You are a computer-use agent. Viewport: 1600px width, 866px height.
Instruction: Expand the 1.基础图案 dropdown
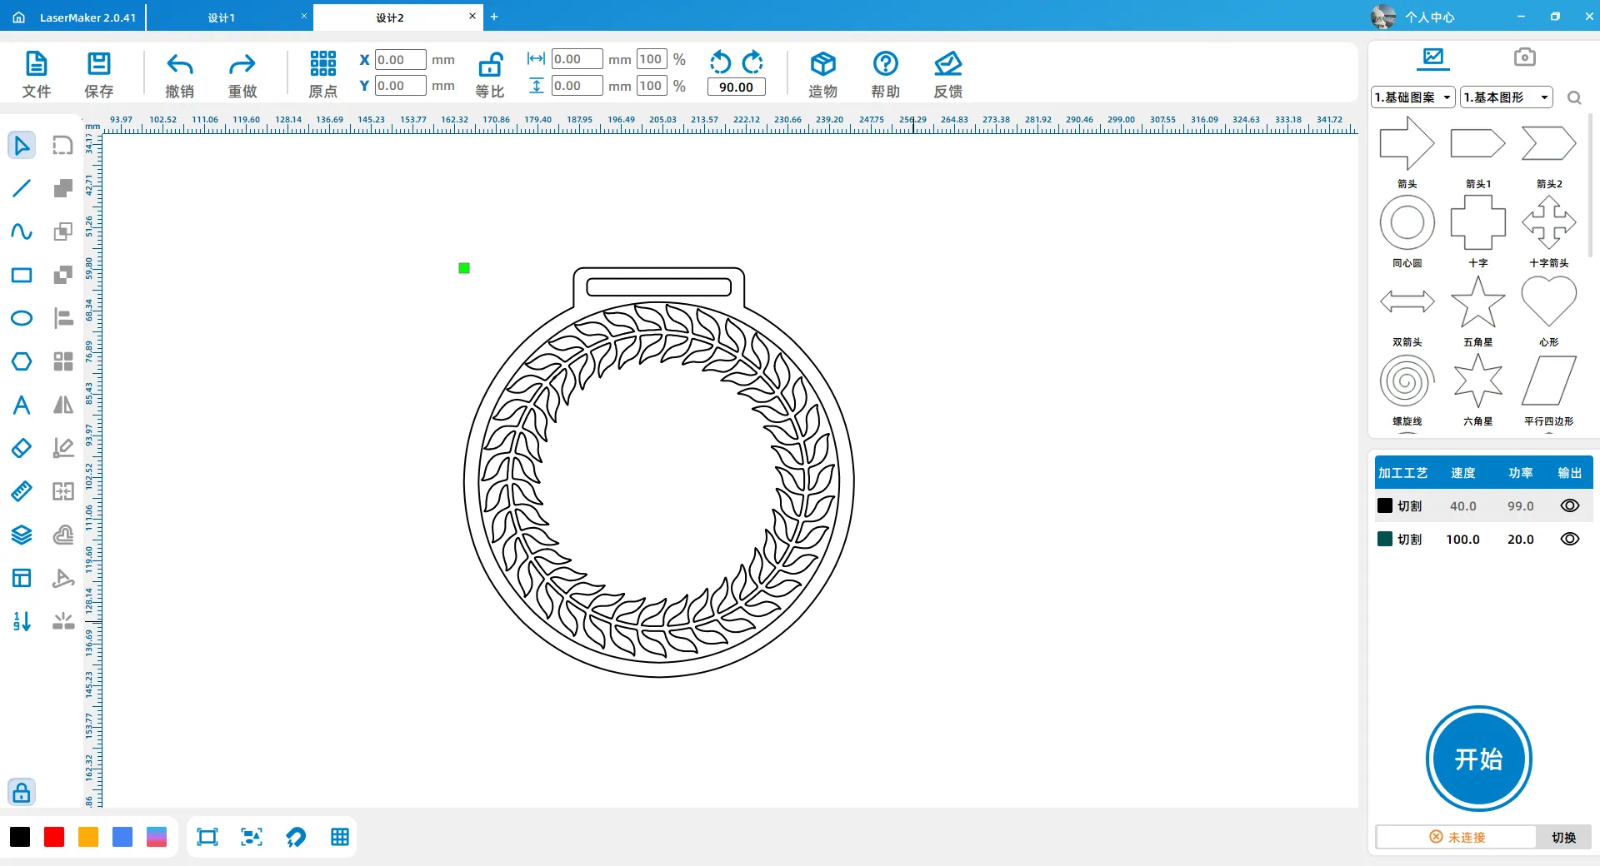click(x=1413, y=97)
